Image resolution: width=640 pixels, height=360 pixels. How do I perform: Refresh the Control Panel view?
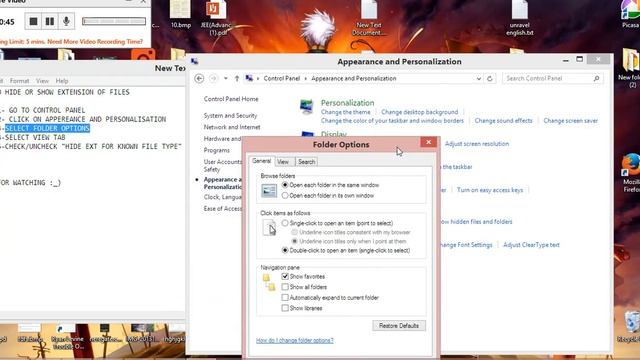[x=490, y=78]
